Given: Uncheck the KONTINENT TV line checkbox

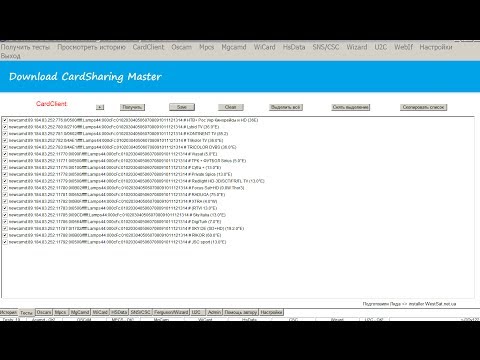Looking at the screenshot, I should click(5, 134).
